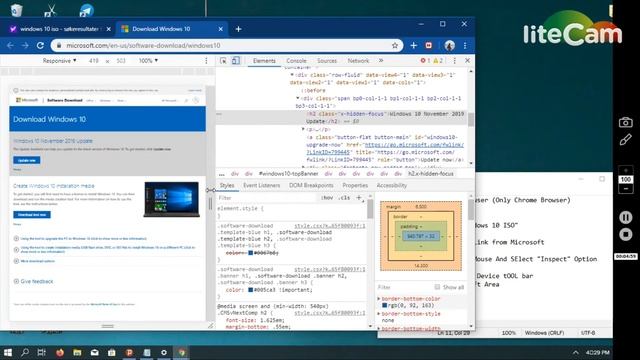Switch to the Network tab

(x=358, y=61)
